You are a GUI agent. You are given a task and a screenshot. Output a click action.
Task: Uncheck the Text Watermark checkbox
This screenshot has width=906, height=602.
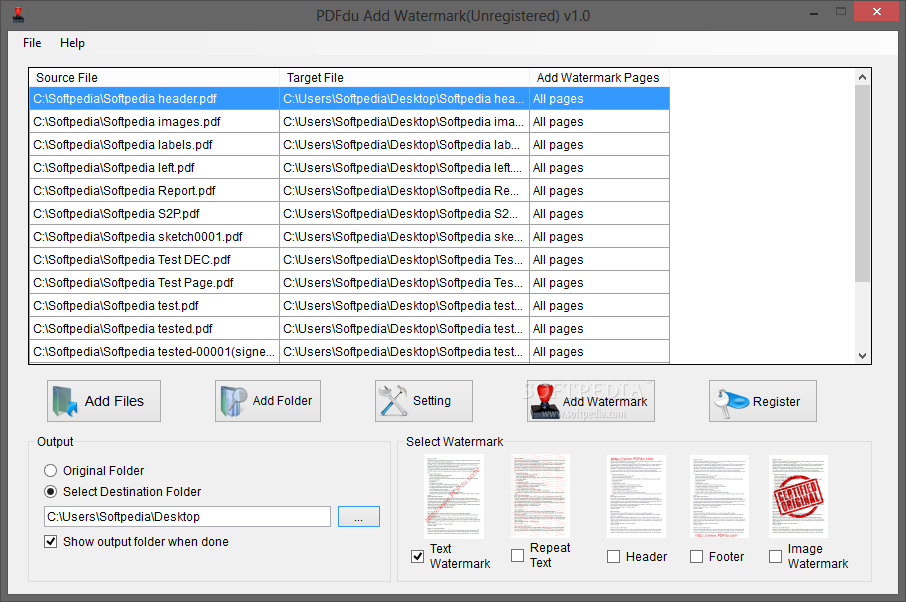click(417, 556)
